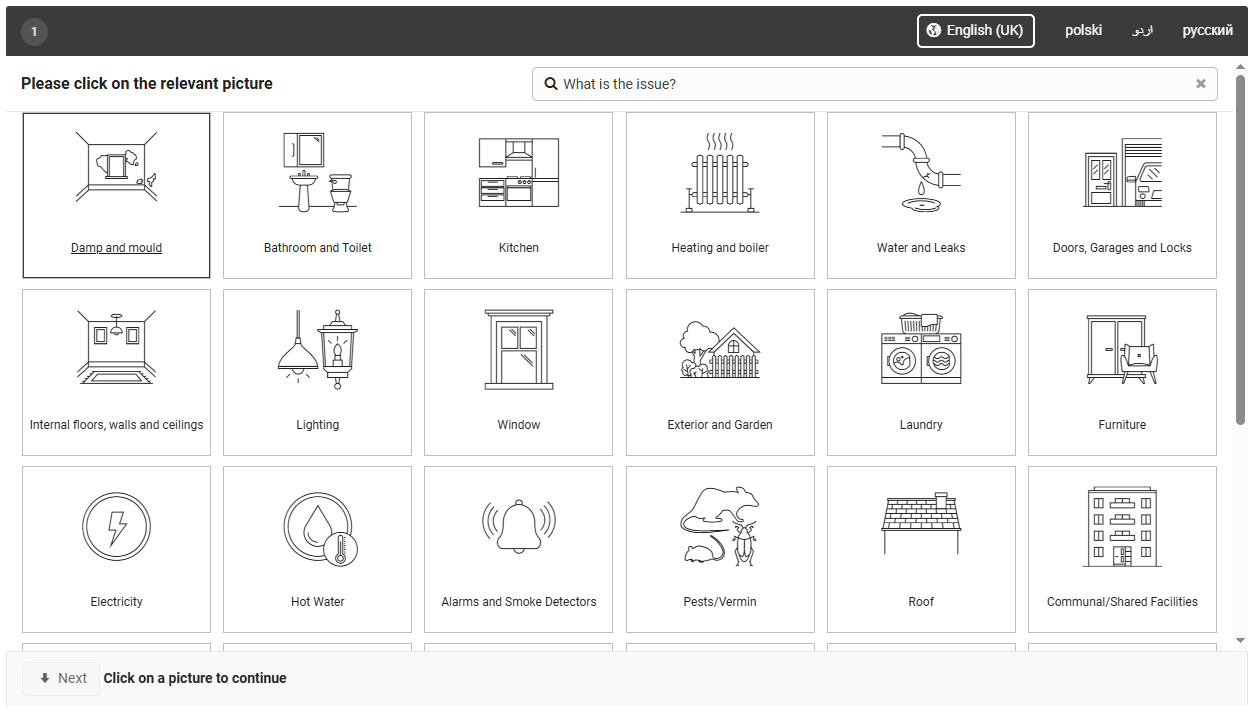Click the globe icon beside English (UK)

(934, 30)
